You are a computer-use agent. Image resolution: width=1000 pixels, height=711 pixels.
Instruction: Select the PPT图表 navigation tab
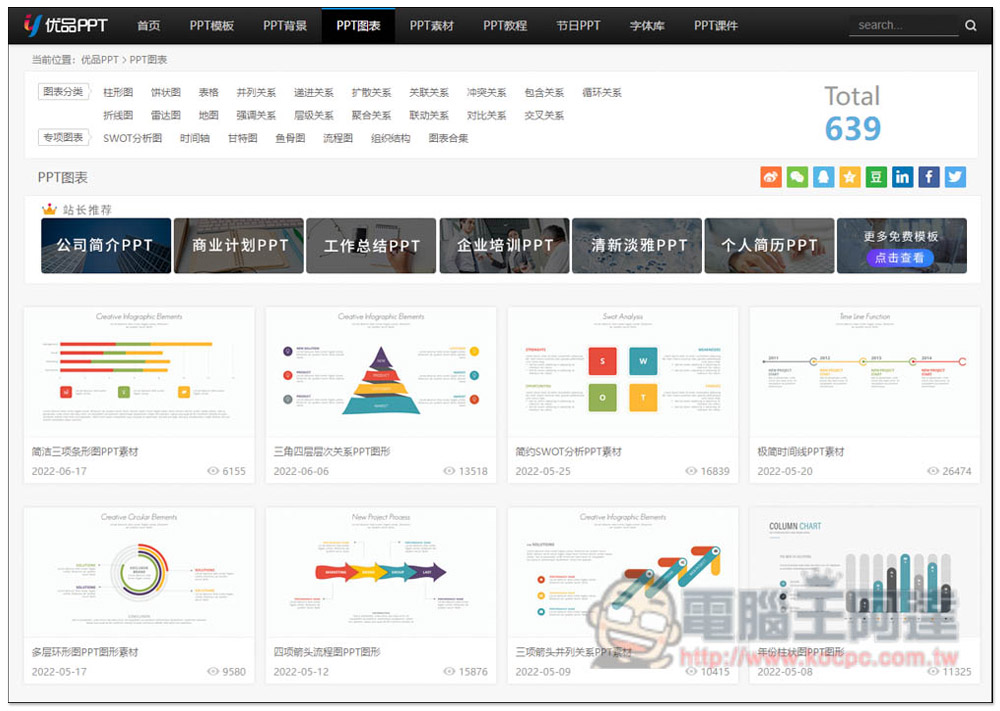pos(358,26)
